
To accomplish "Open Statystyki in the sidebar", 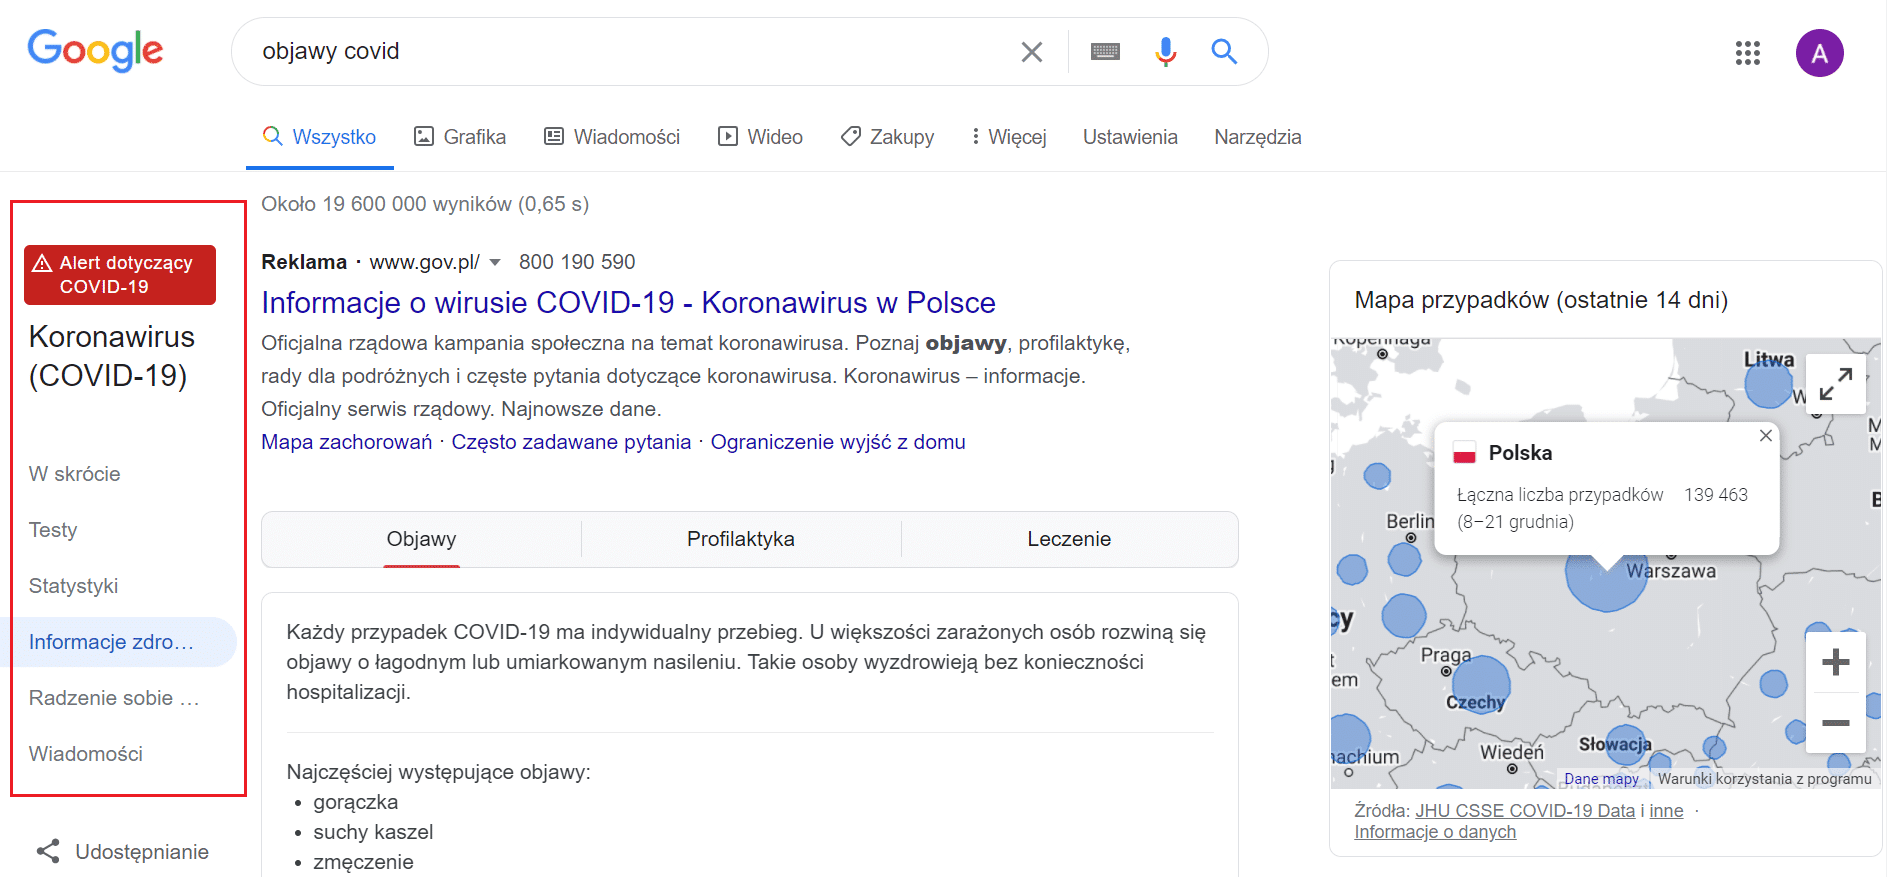I will pos(74,586).
